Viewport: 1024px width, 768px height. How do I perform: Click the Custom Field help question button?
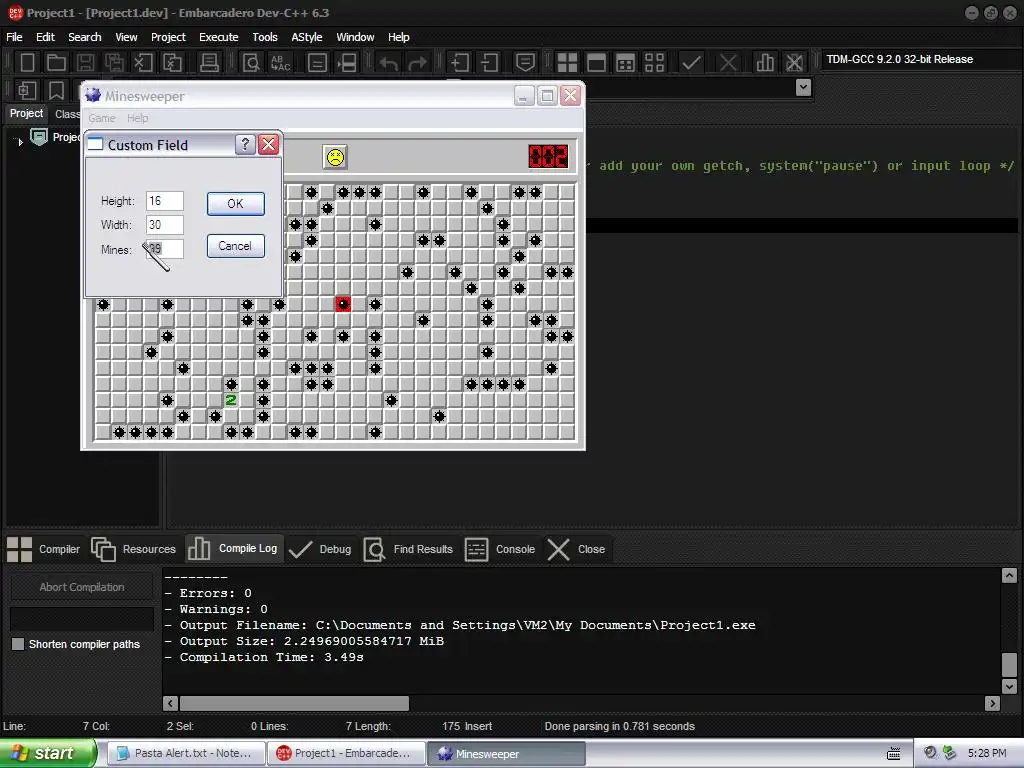245,144
